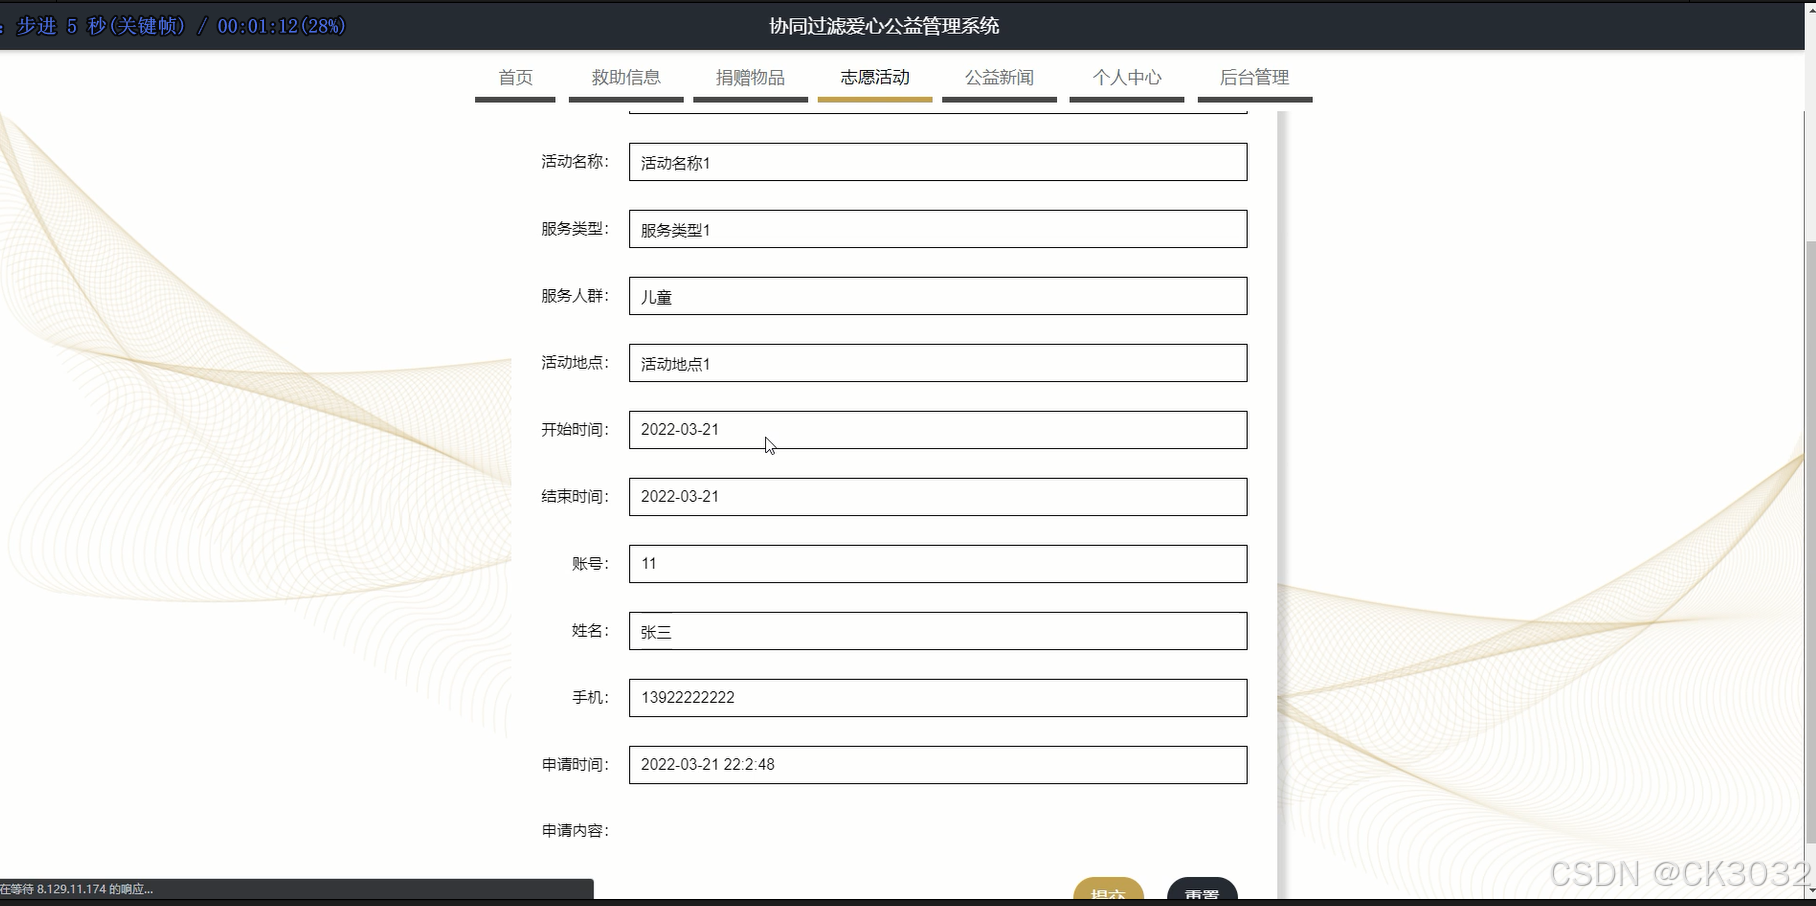Click the 姓名 field showing 张三
The height and width of the screenshot is (906, 1816).
[x=937, y=630]
